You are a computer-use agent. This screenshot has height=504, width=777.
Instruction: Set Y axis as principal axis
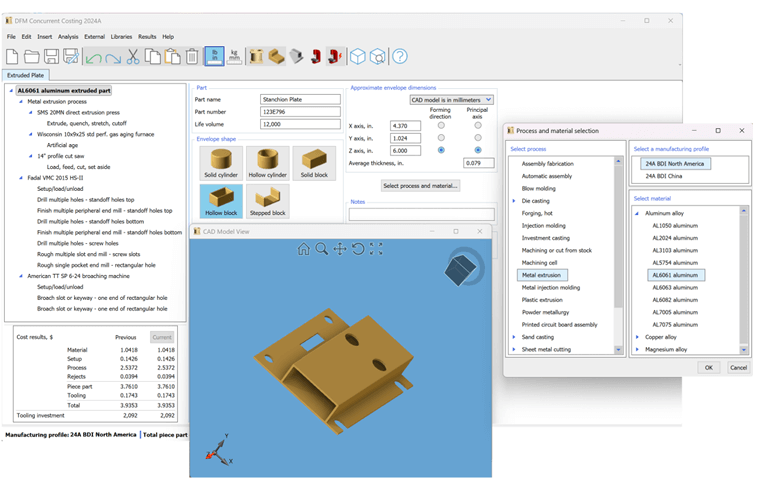click(x=478, y=137)
